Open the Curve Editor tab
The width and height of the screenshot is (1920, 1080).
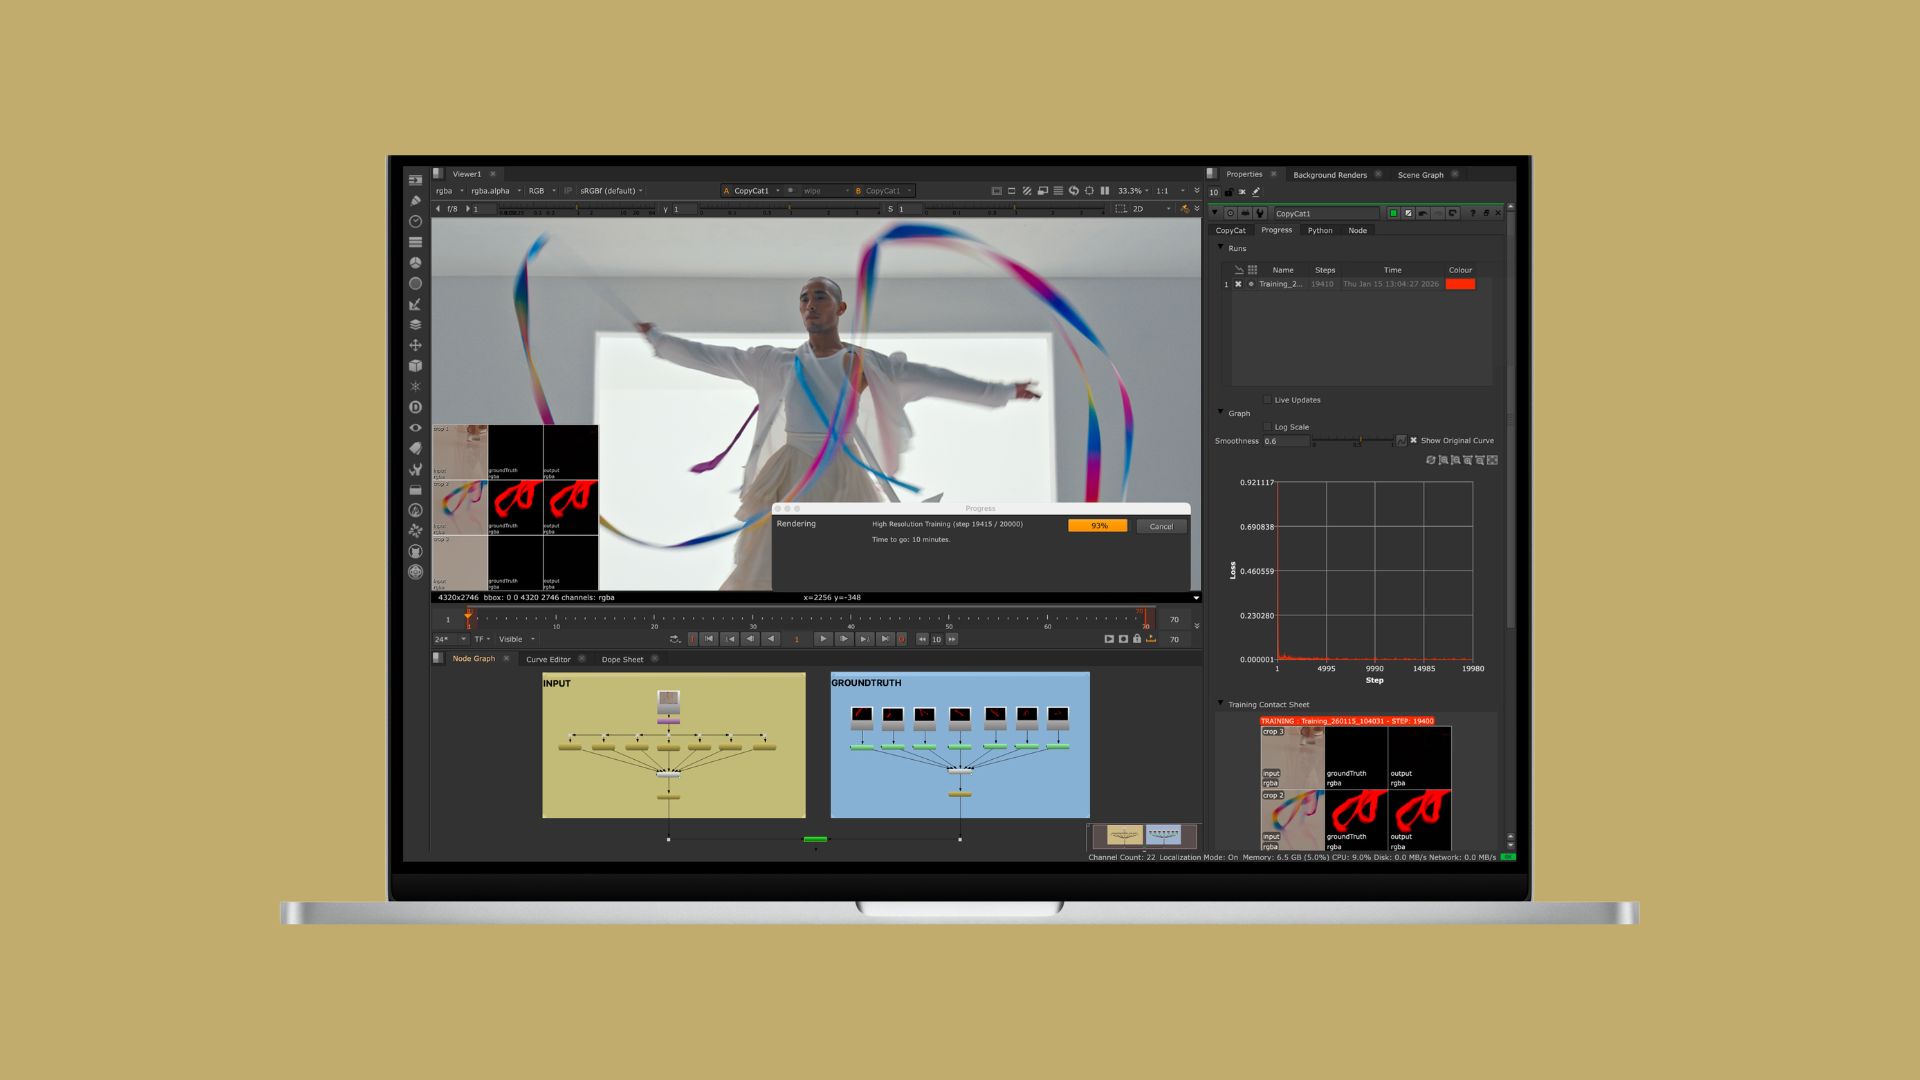pyautogui.click(x=548, y=659)
